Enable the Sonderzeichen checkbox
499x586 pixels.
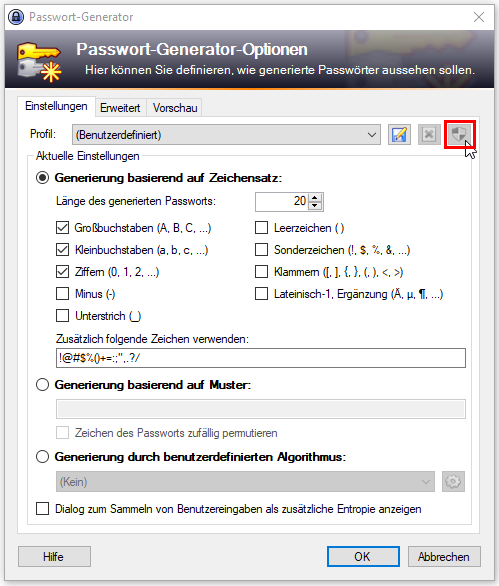point(261,250)
